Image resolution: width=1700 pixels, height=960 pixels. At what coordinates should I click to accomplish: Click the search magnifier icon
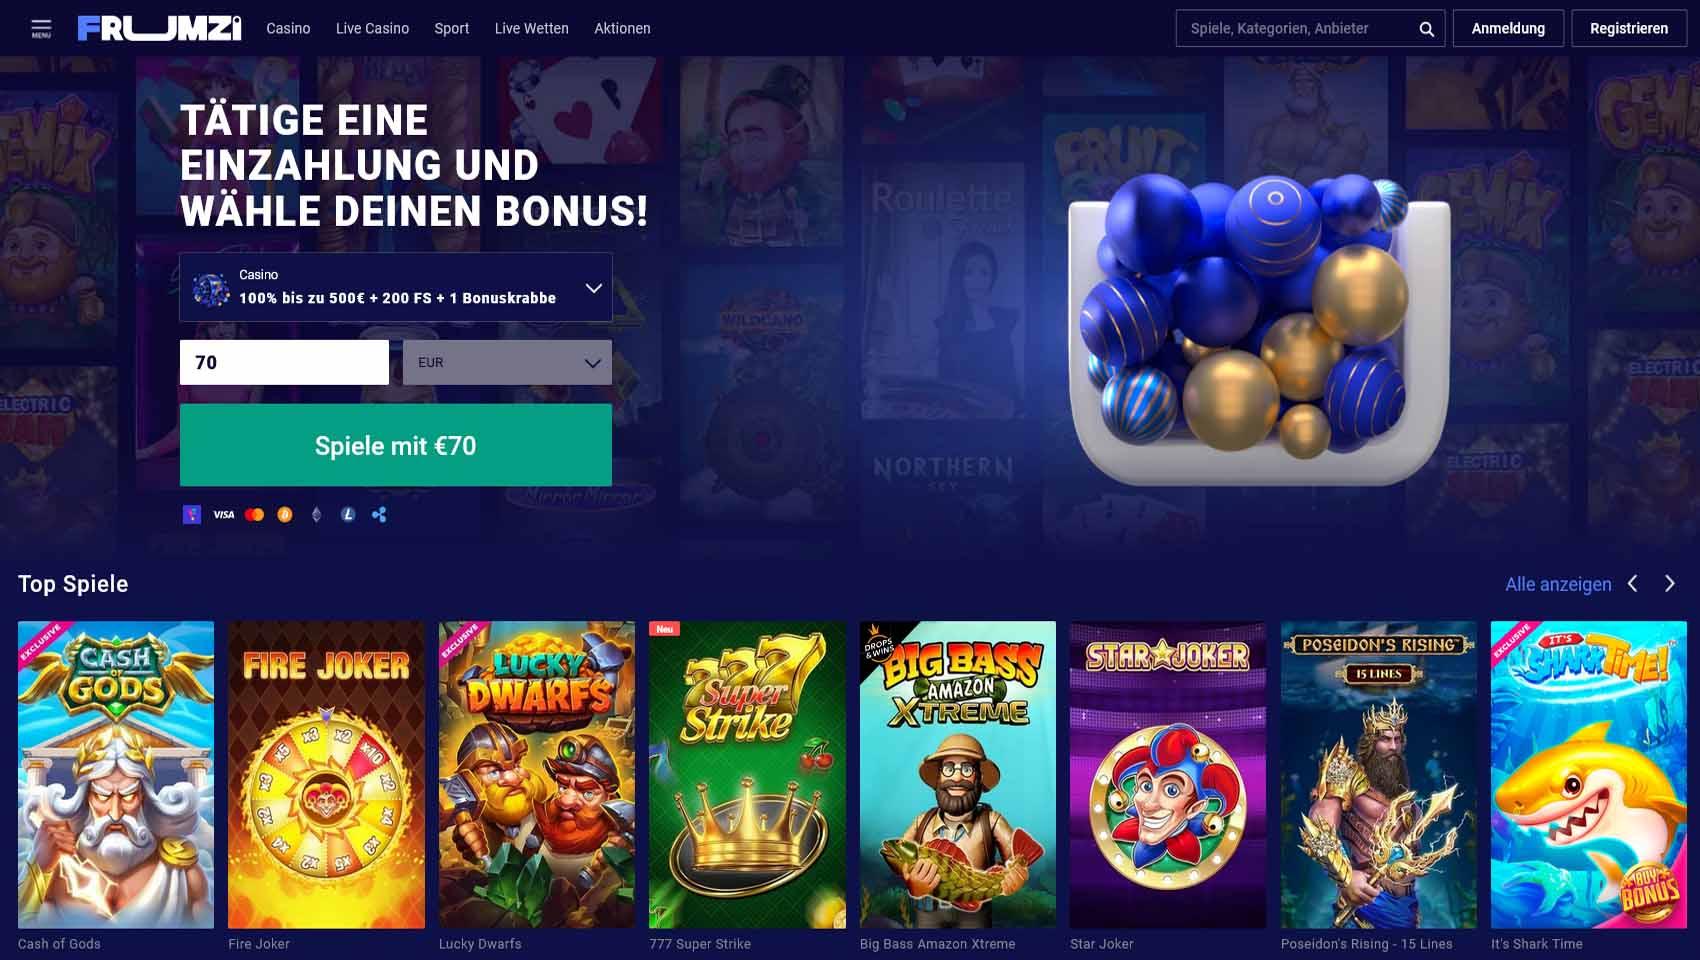[1427, 29]
